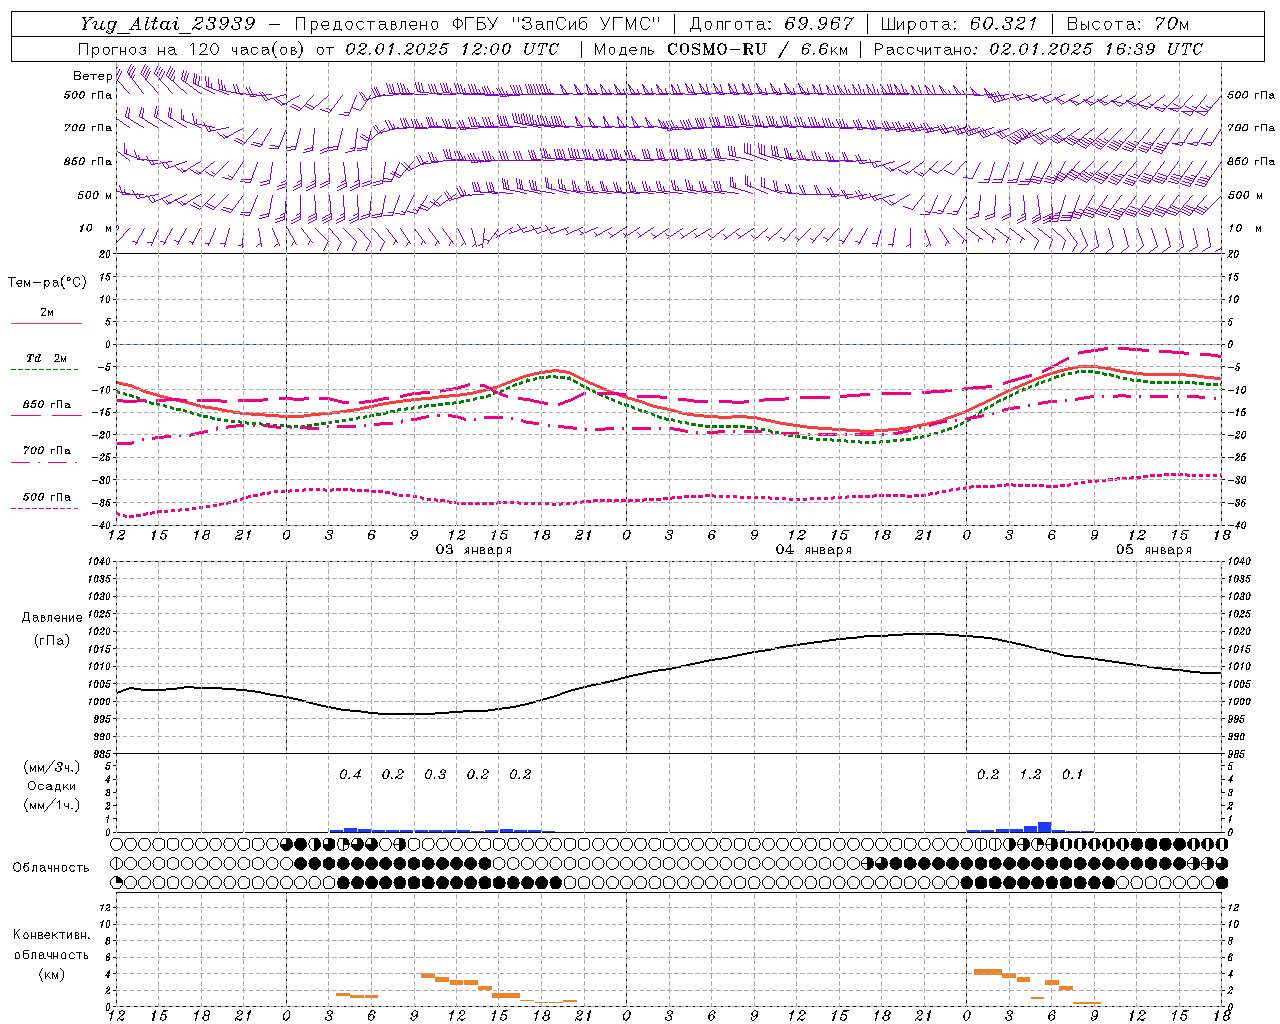The height and width of the screenshot is (1024, 1280).
Task: Click the 'Давление' pressure panel label
Action: pos(51,618)
